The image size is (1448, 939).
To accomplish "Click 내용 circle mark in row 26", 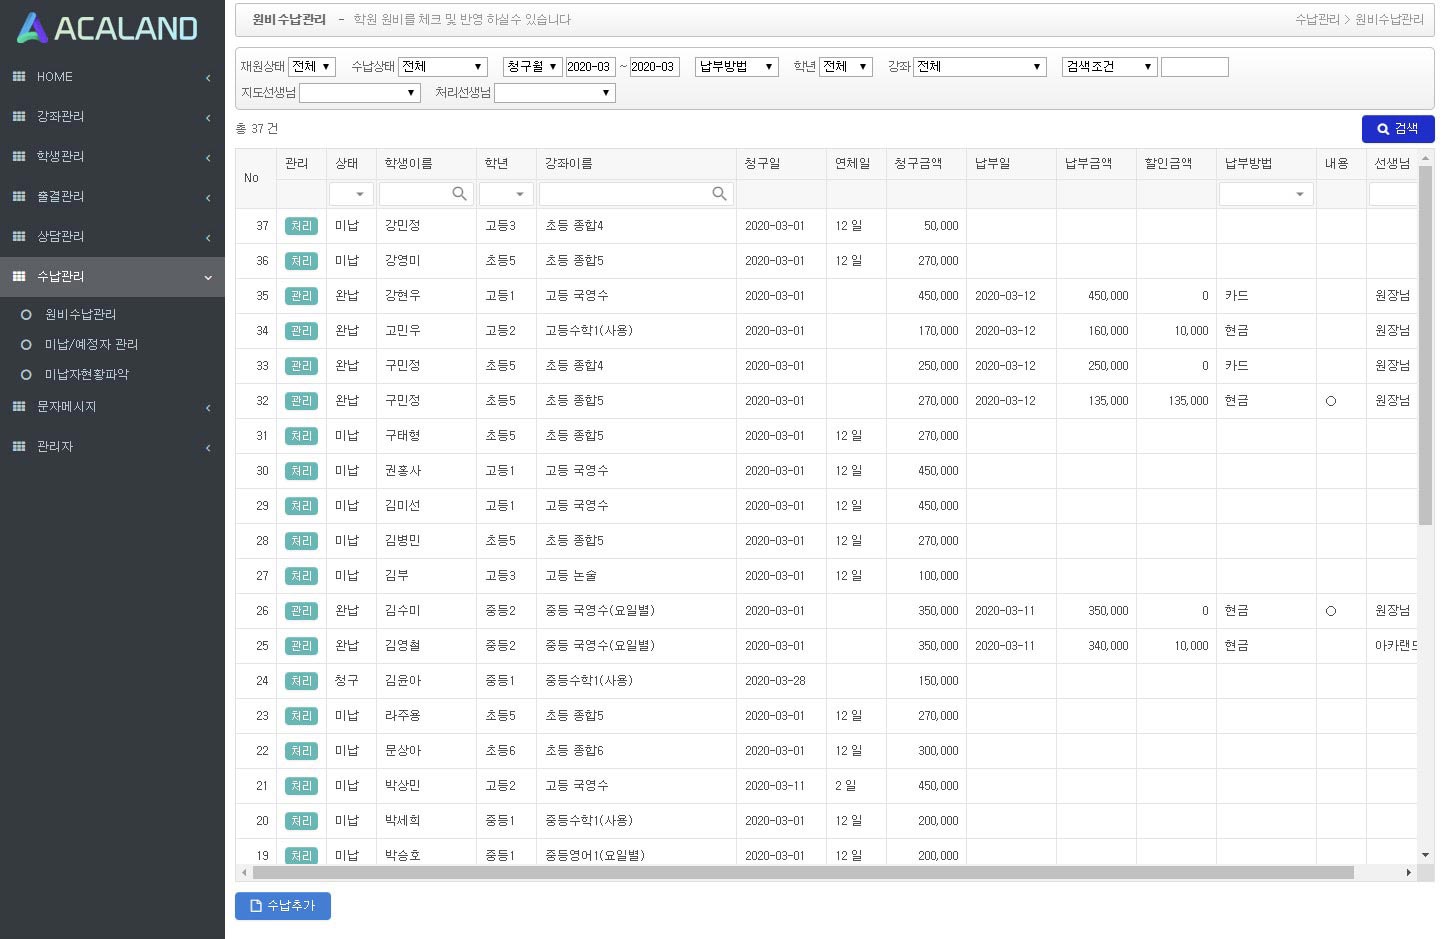I will pyautogui.click(x=1330, y=611).
